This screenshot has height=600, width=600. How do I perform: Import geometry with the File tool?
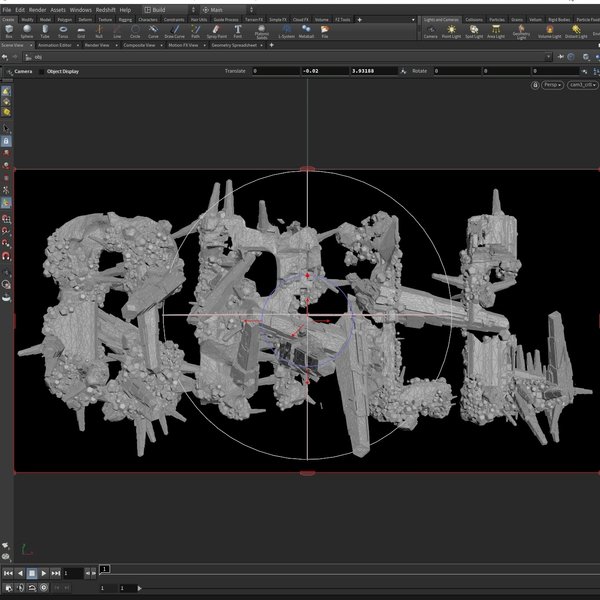325,31
